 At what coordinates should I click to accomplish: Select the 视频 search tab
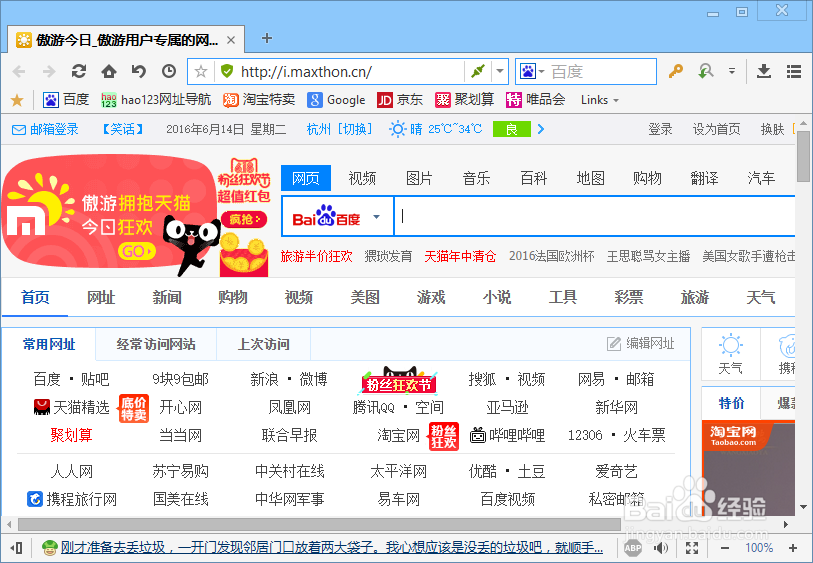[x=362, y=178]
